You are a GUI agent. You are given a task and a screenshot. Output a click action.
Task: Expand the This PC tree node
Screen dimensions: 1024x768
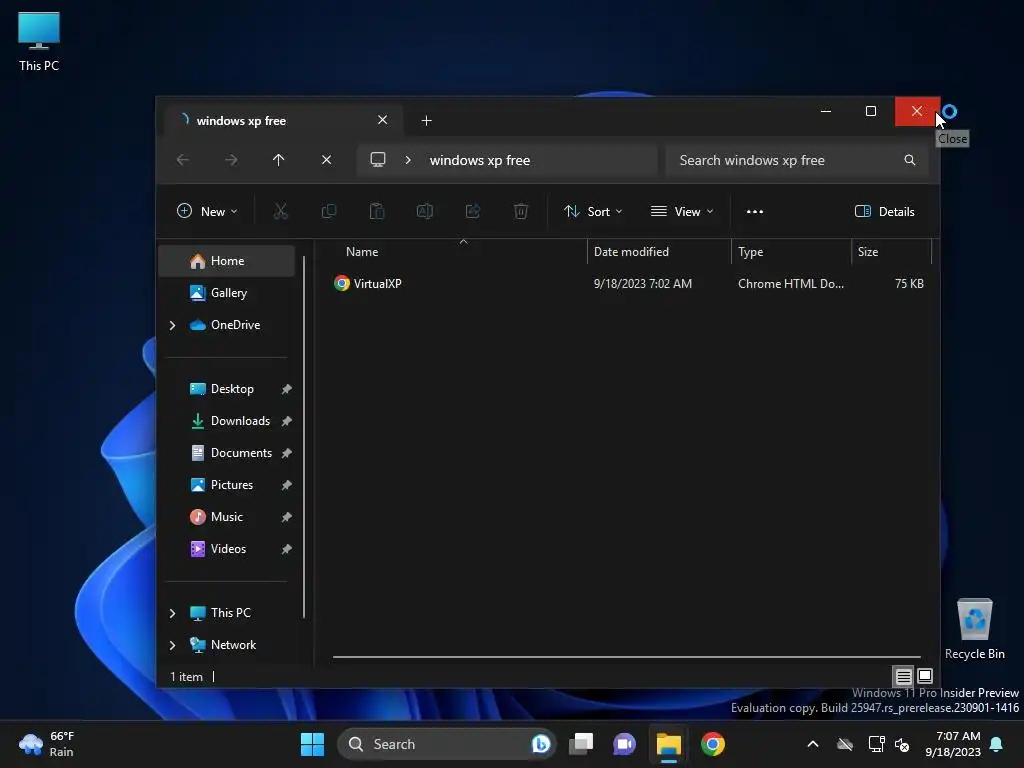point(172,613)
